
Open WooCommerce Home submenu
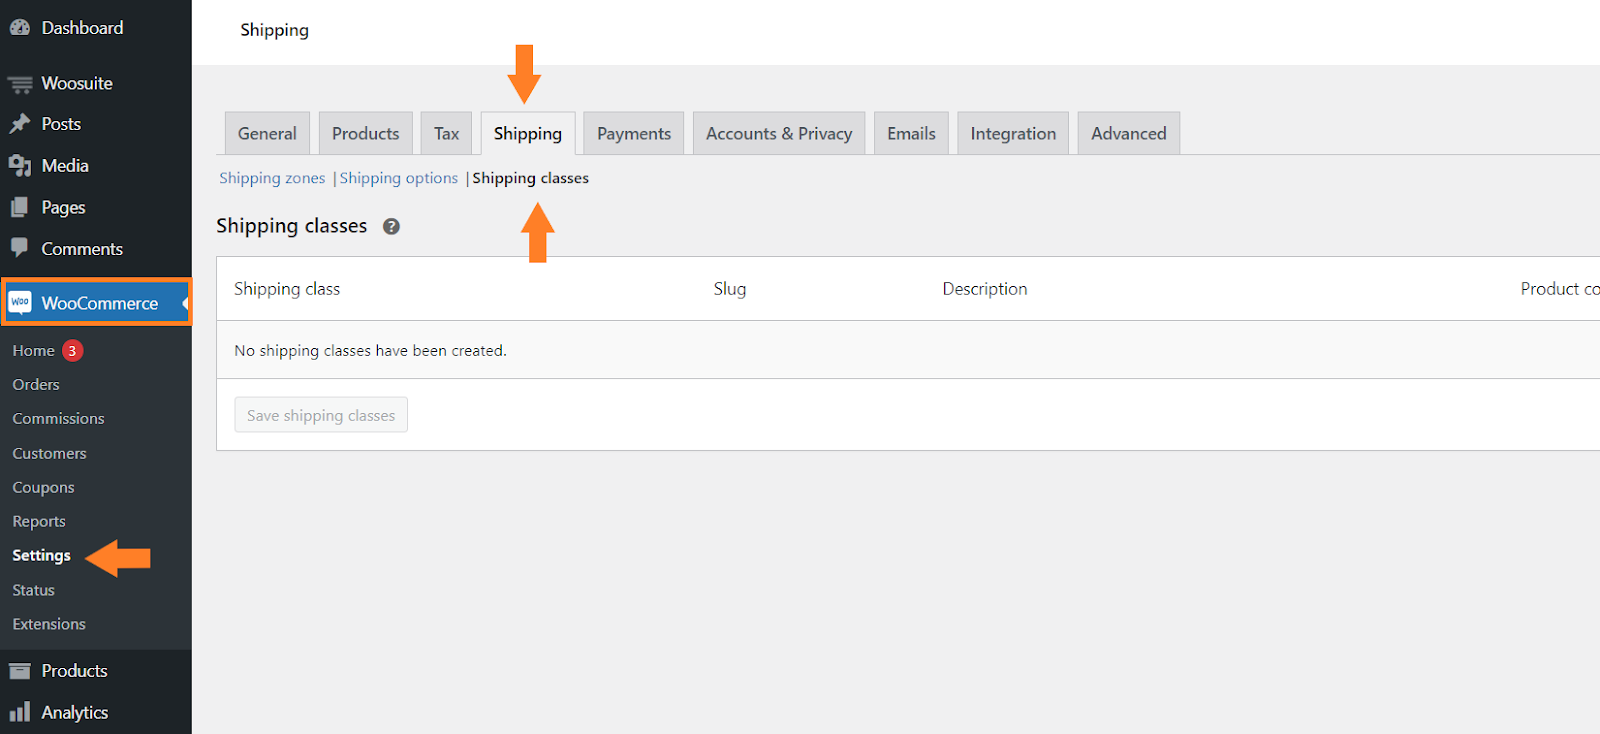(x=33, y=350)
